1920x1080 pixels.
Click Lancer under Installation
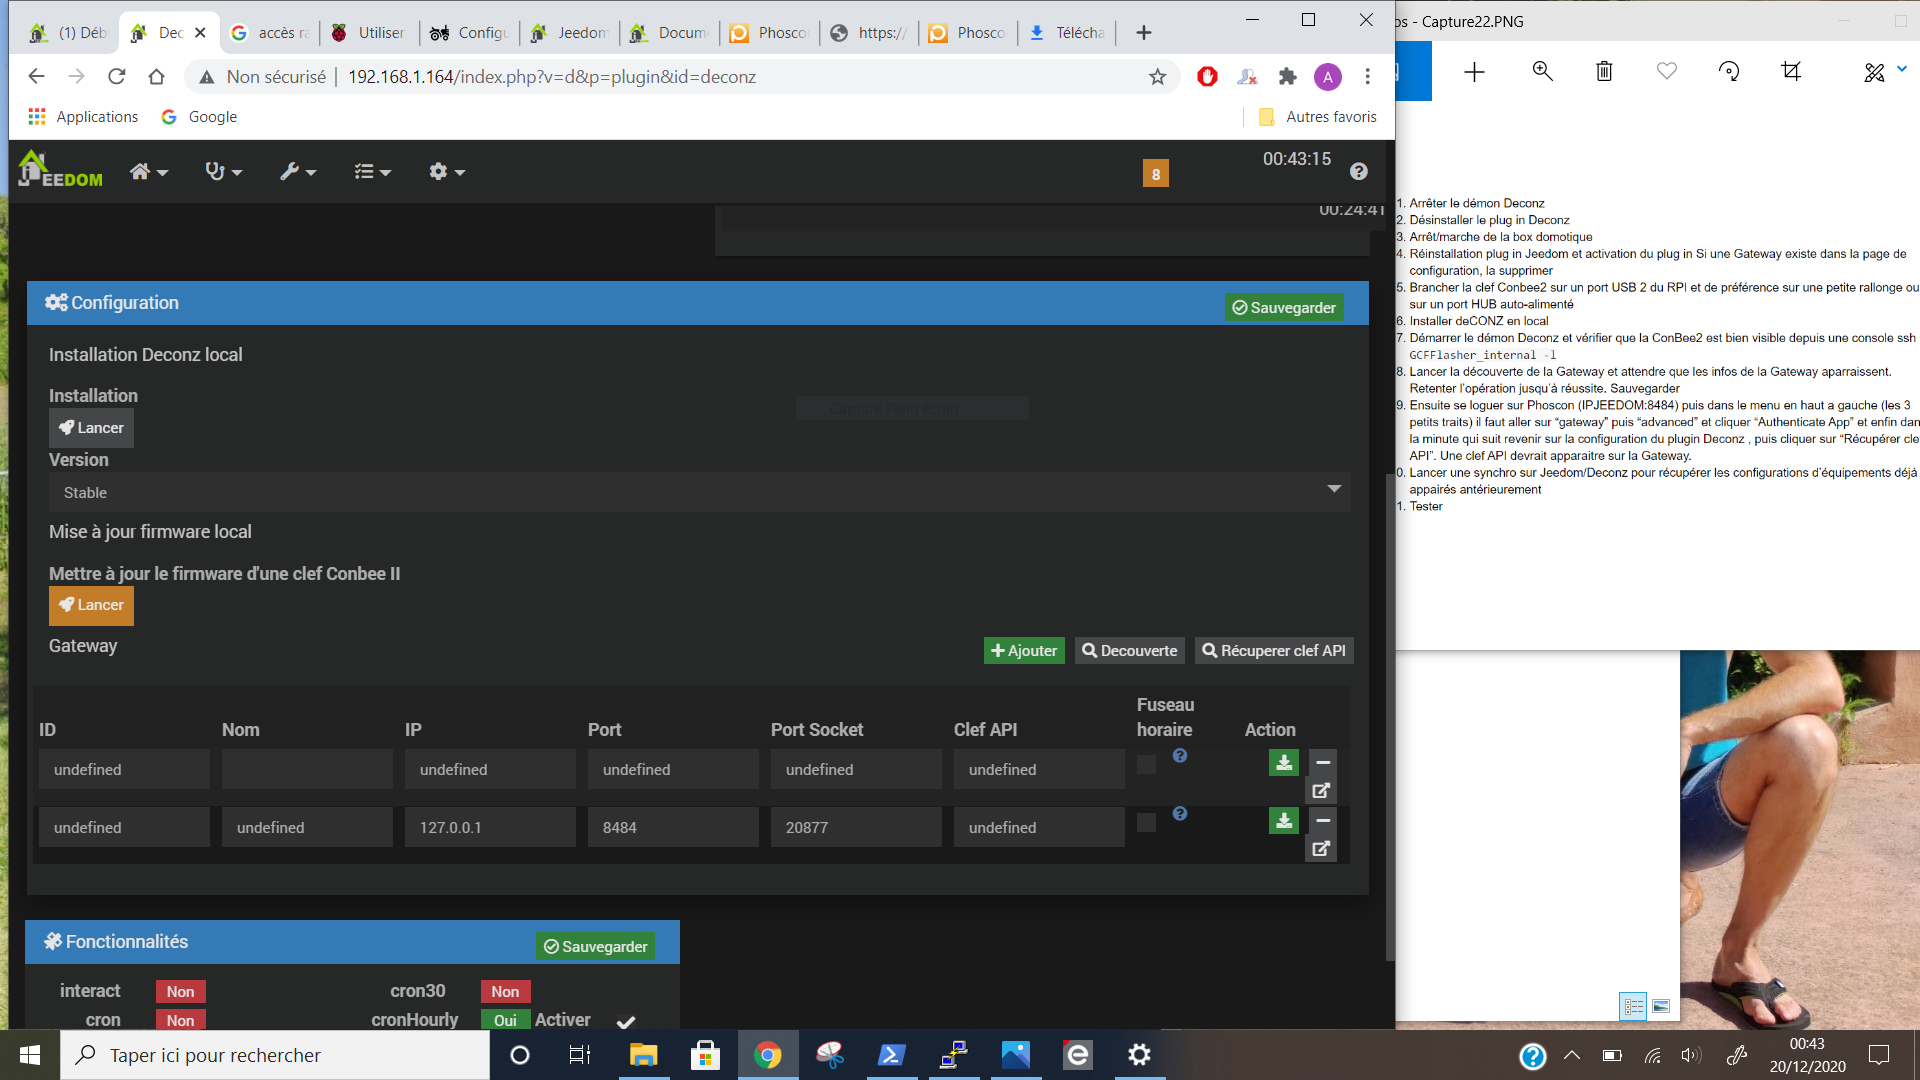coord(91,428)
